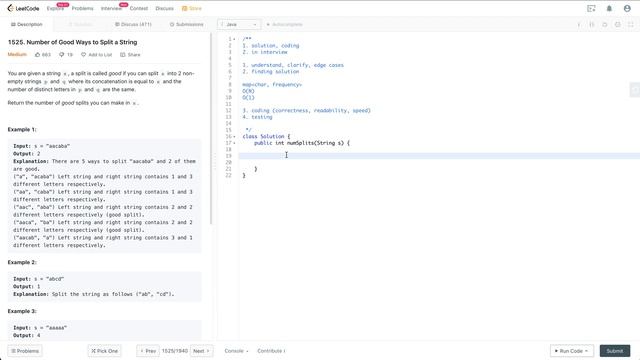640x360 pixels.
Task: Open the Contest page
Action: [139, 8]
